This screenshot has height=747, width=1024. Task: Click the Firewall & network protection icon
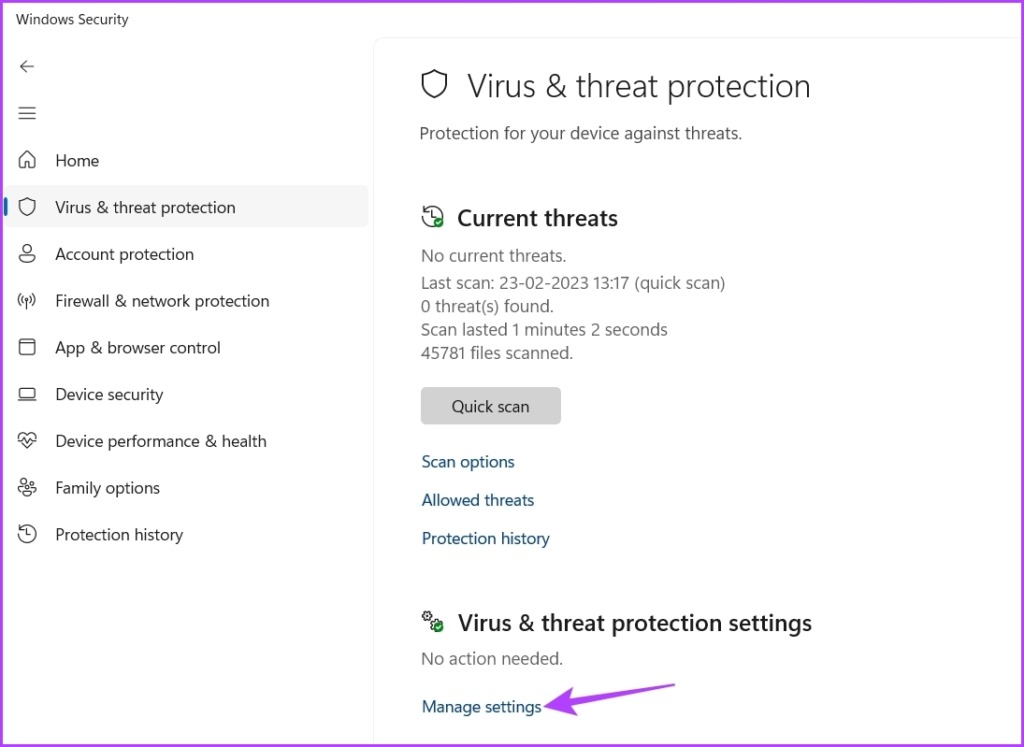tap(27, 300)
